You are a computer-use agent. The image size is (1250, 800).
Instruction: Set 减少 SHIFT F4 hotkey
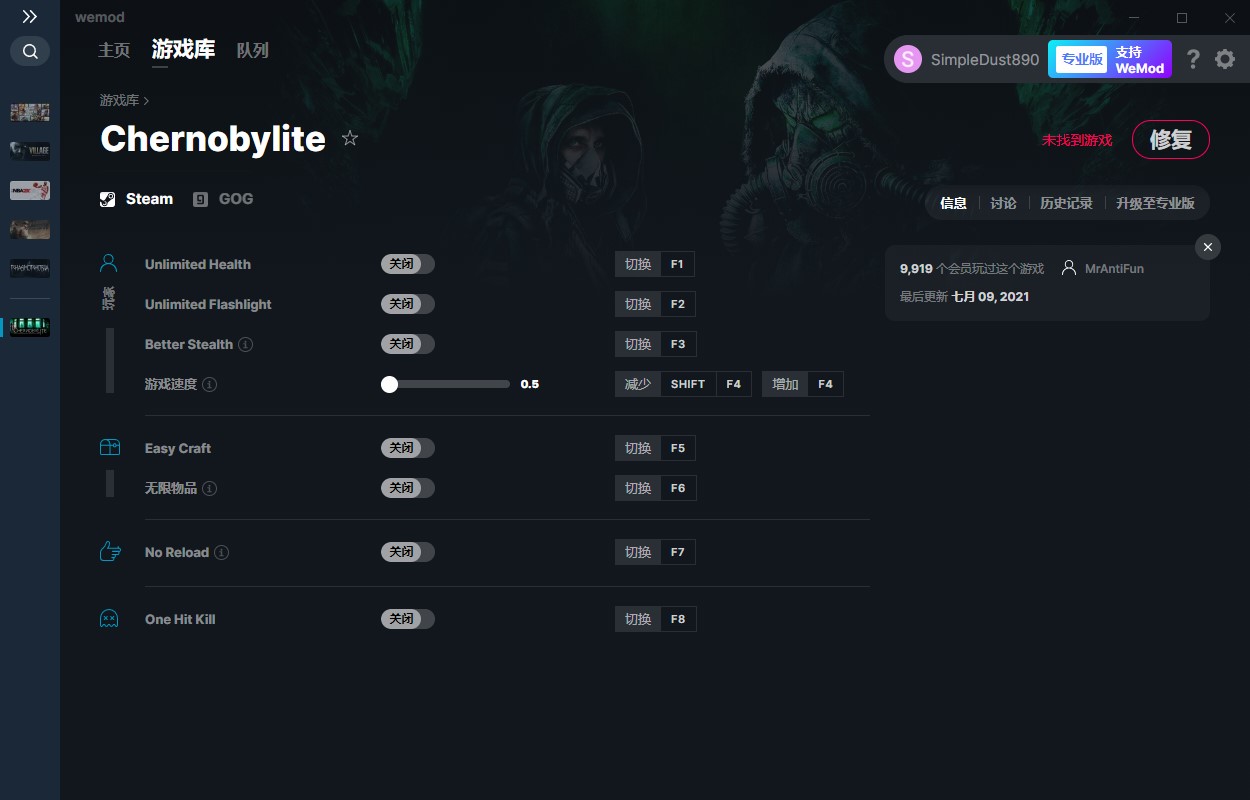pos(683,384)
